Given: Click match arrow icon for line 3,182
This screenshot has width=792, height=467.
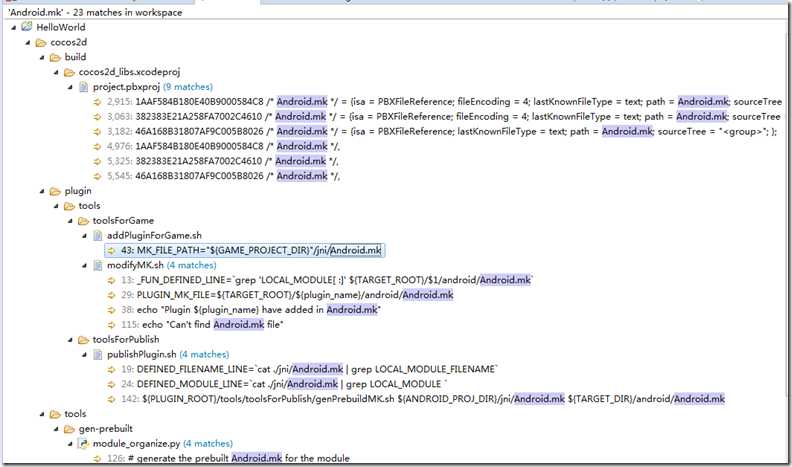Looking at the screenshot, I should coord(97,132).
